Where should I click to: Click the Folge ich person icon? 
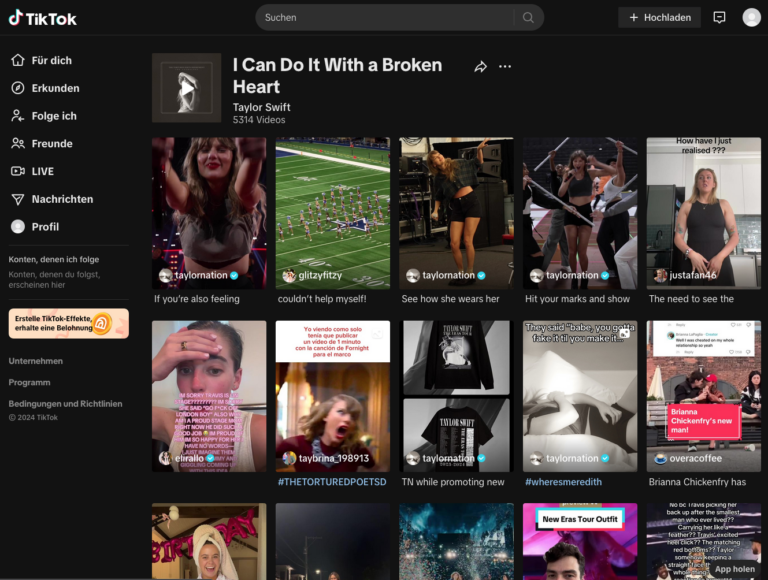click(18, 116)
